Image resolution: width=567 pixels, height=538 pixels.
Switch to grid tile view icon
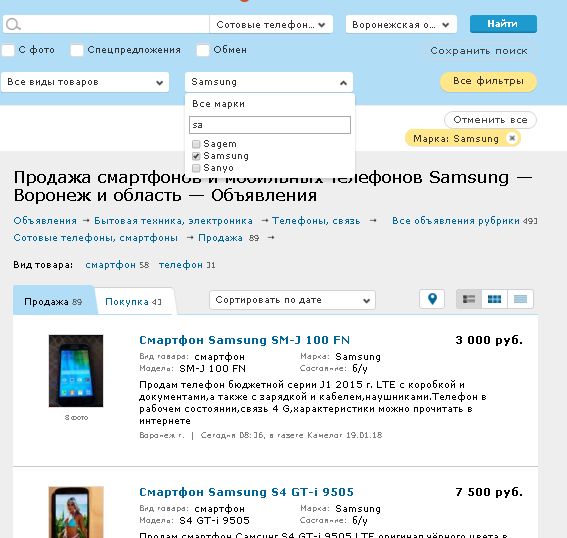point(494,299)
